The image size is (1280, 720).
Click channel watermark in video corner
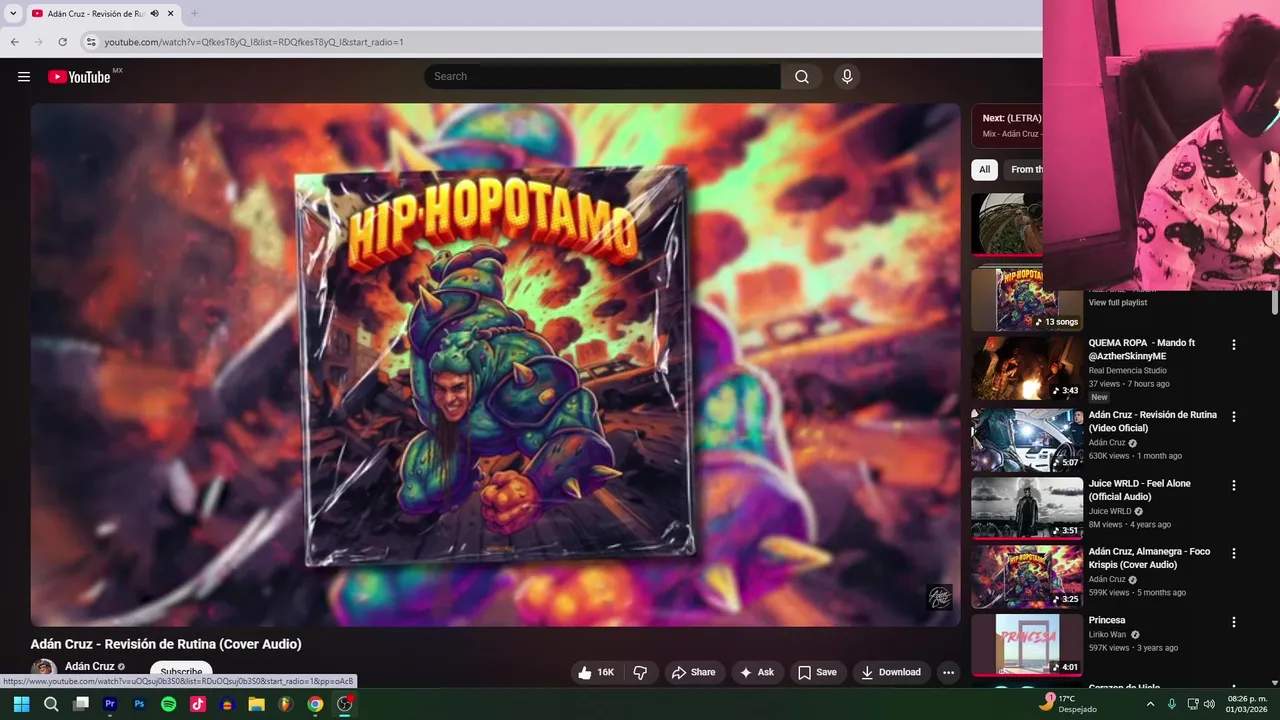tap(939, 597)
